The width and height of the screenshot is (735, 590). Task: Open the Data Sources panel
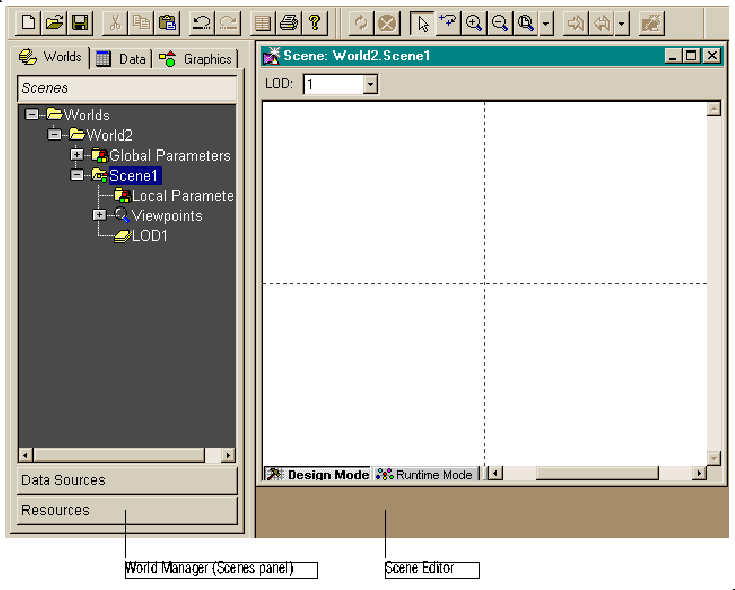[127, 480]
